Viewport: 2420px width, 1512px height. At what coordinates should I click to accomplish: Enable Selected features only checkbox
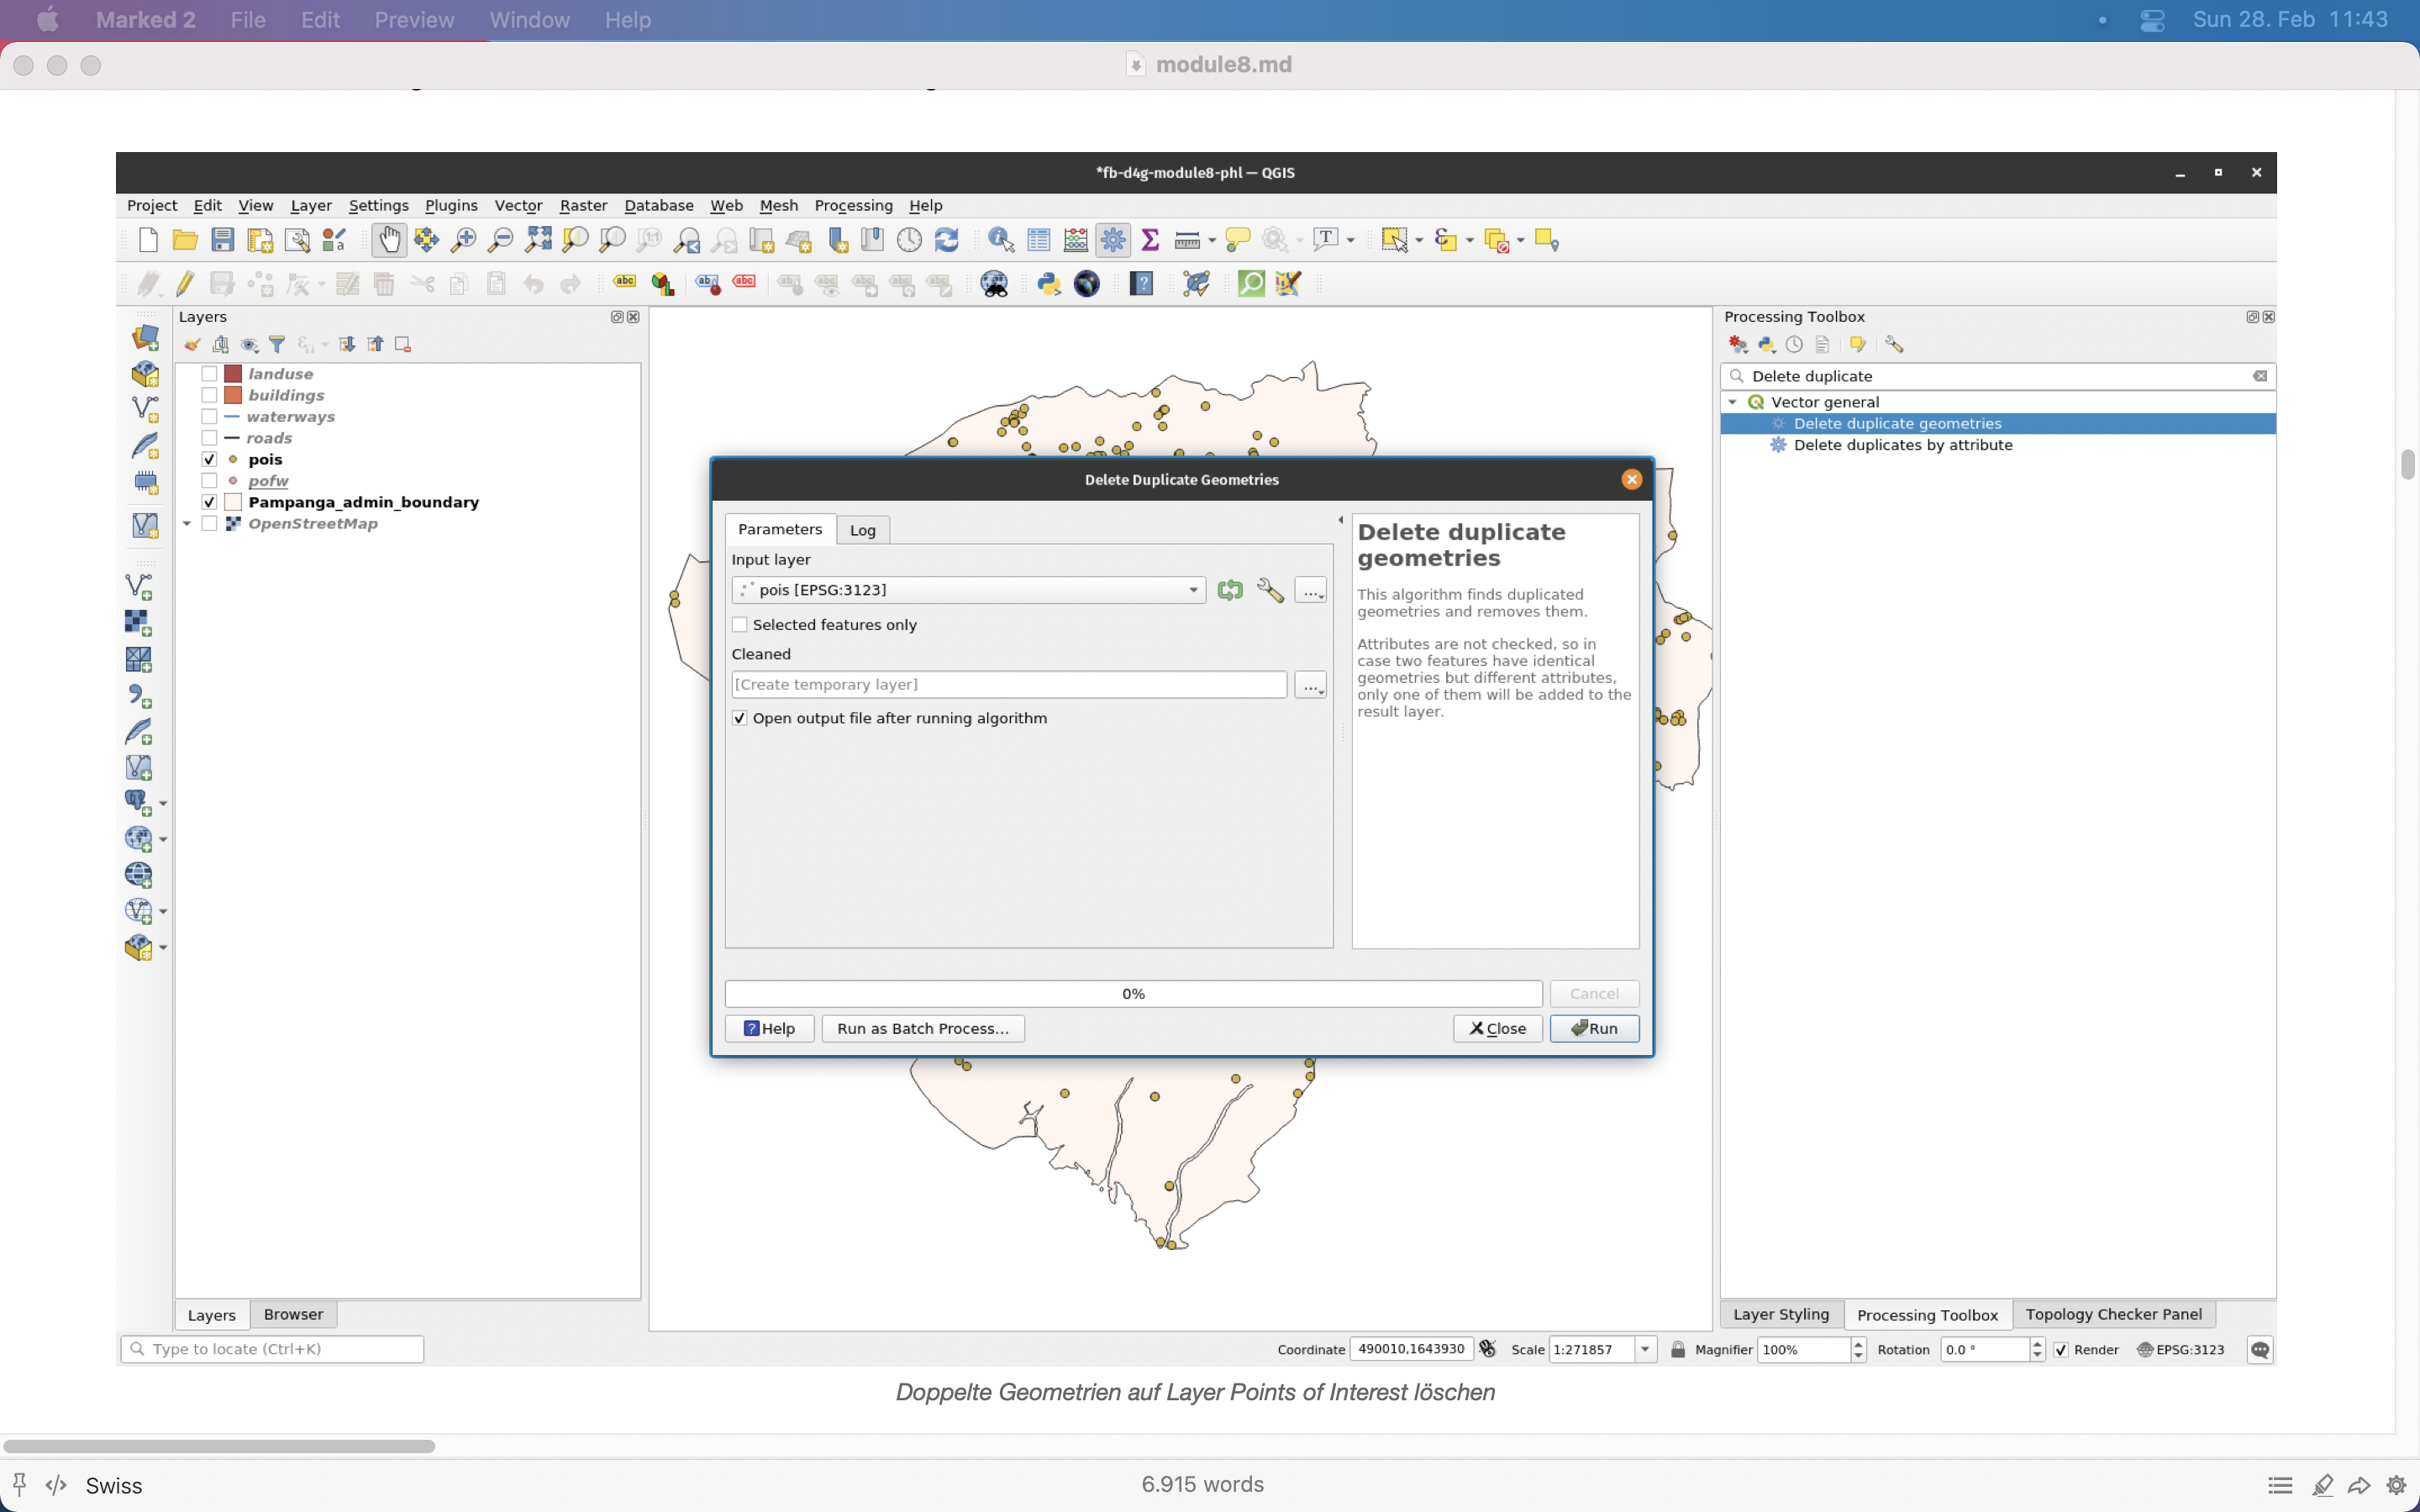tap(740, 623)
